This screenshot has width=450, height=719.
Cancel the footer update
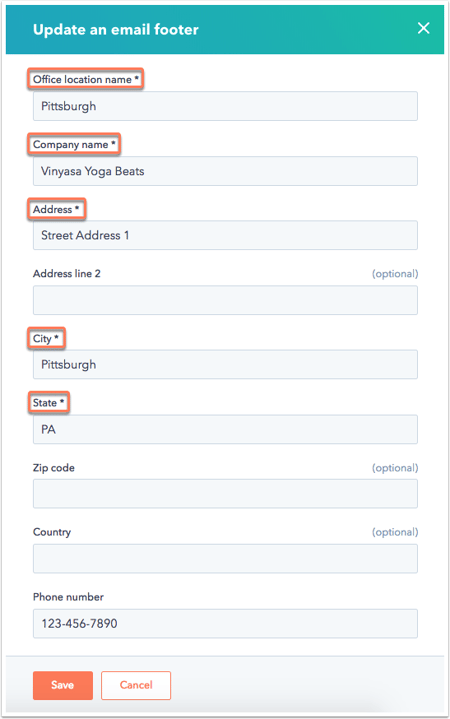(136, 686)
